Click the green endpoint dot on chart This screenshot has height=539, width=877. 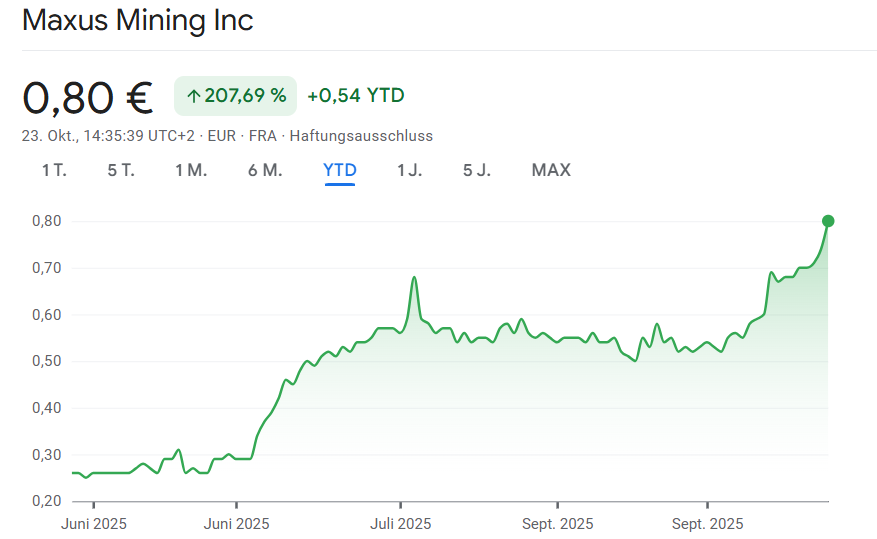coord(828,221)
